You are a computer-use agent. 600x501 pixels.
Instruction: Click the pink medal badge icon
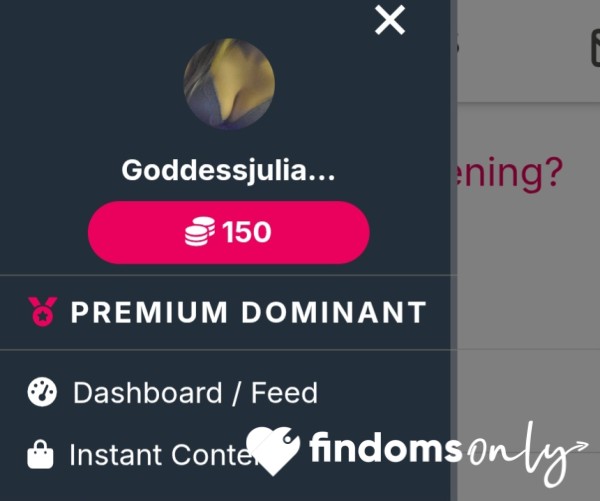tap(42, 312)
